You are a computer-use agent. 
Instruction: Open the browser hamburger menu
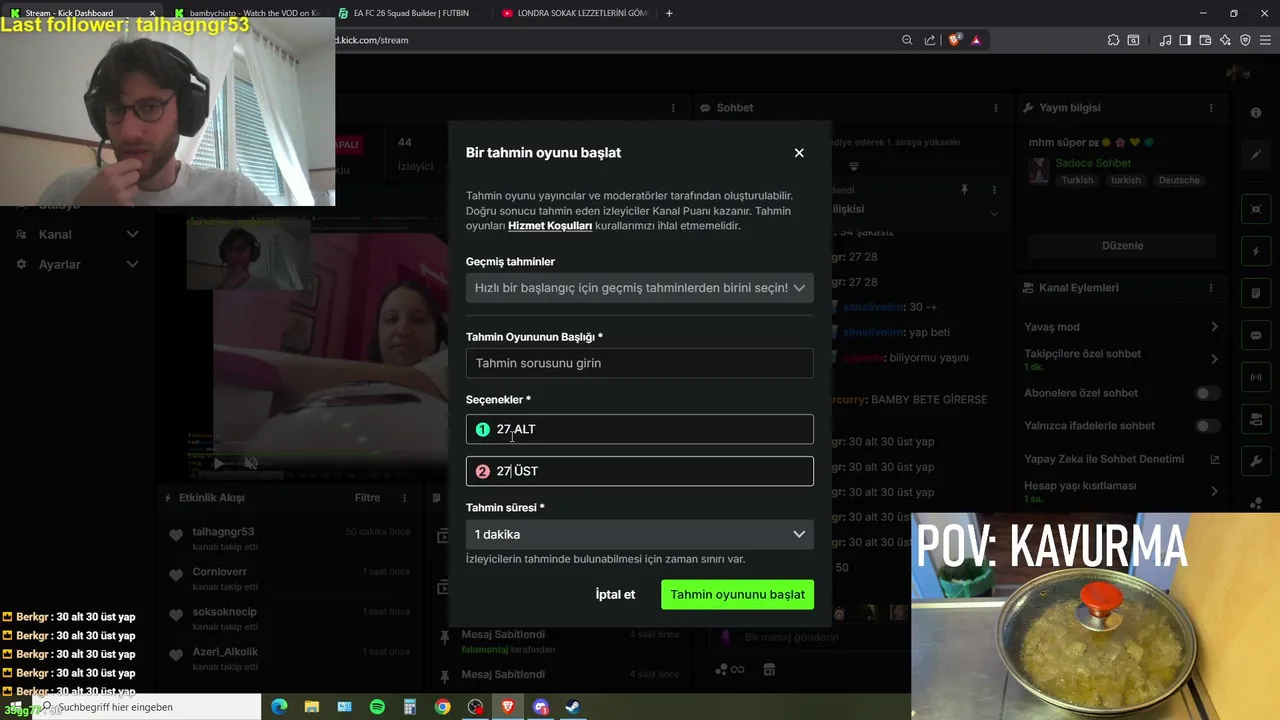click(1265, 40)
